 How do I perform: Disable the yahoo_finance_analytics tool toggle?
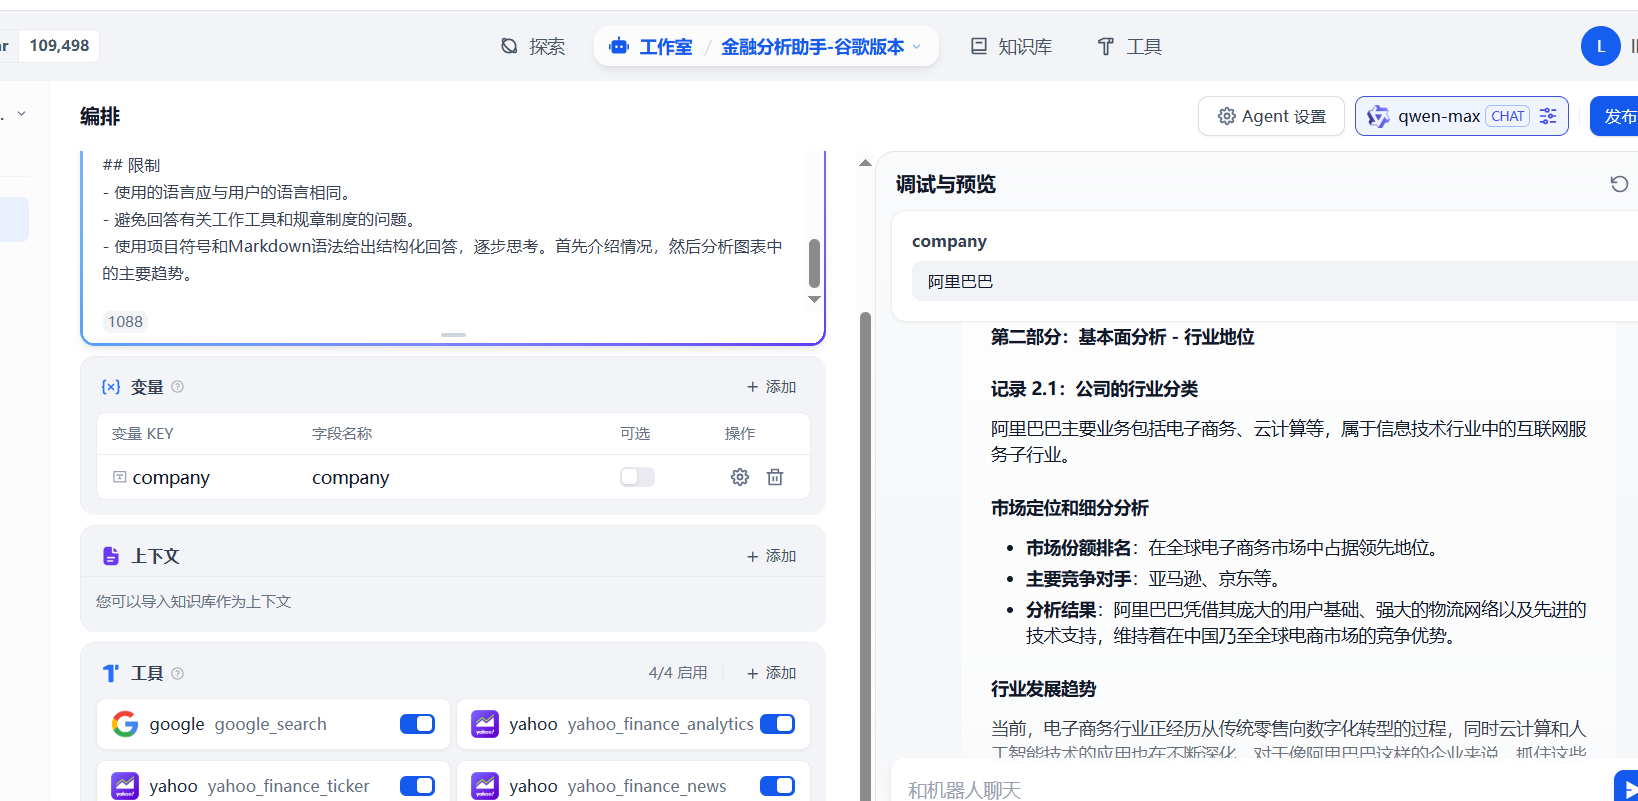coord(777,724)
